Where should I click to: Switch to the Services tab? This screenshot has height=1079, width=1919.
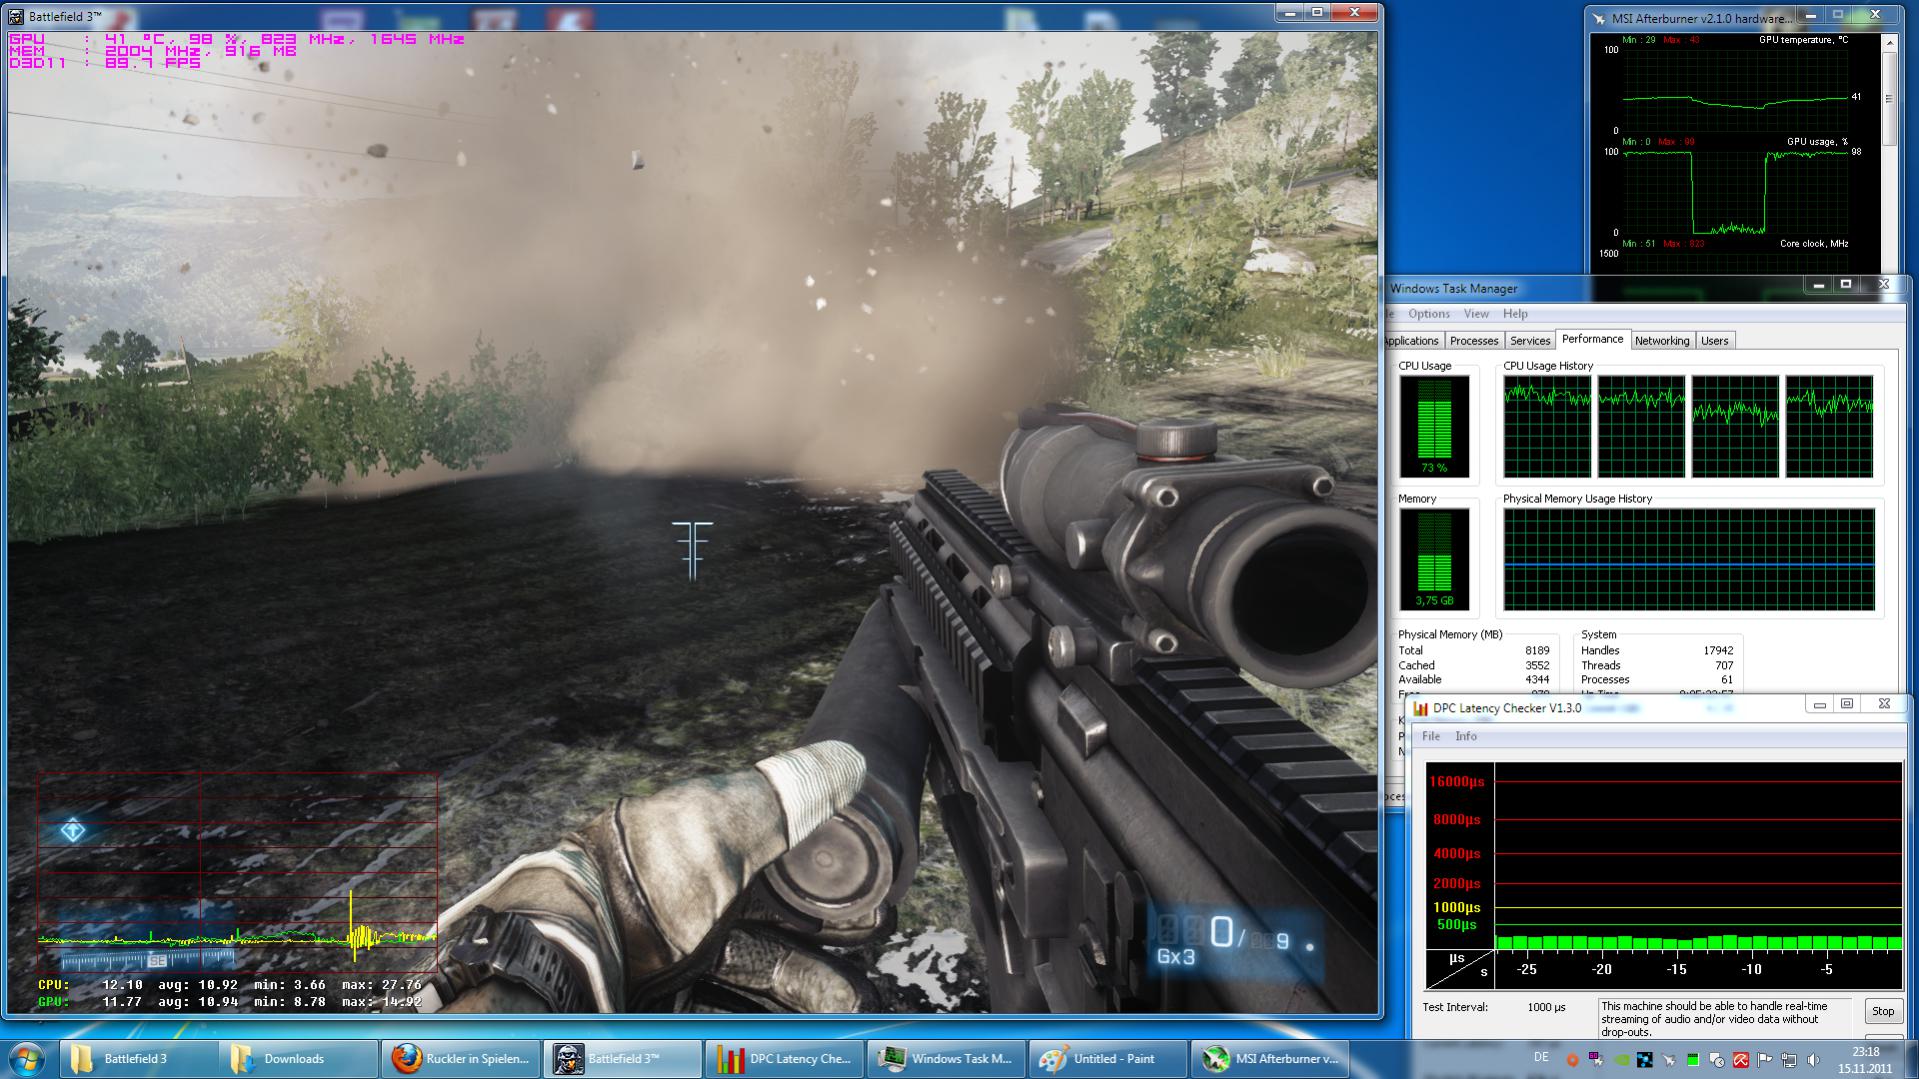pyautogui.click(x=1530, y=341)
